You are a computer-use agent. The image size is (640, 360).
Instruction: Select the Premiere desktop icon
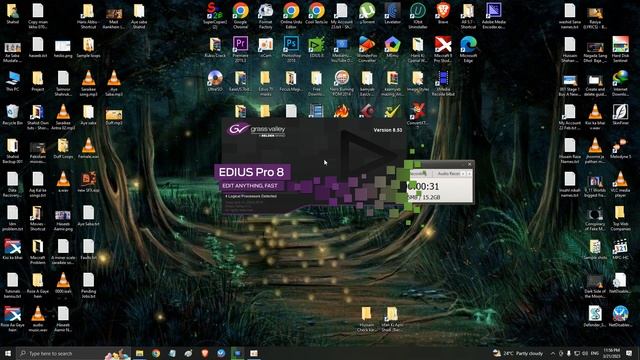[240, 49]
